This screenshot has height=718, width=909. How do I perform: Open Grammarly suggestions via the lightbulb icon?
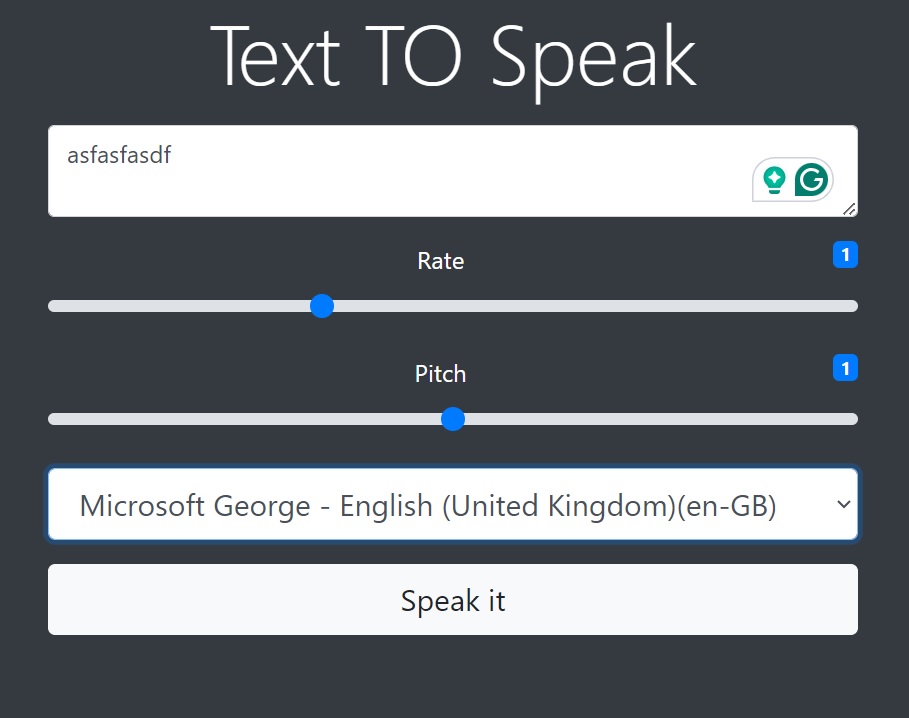coord(775,180)
